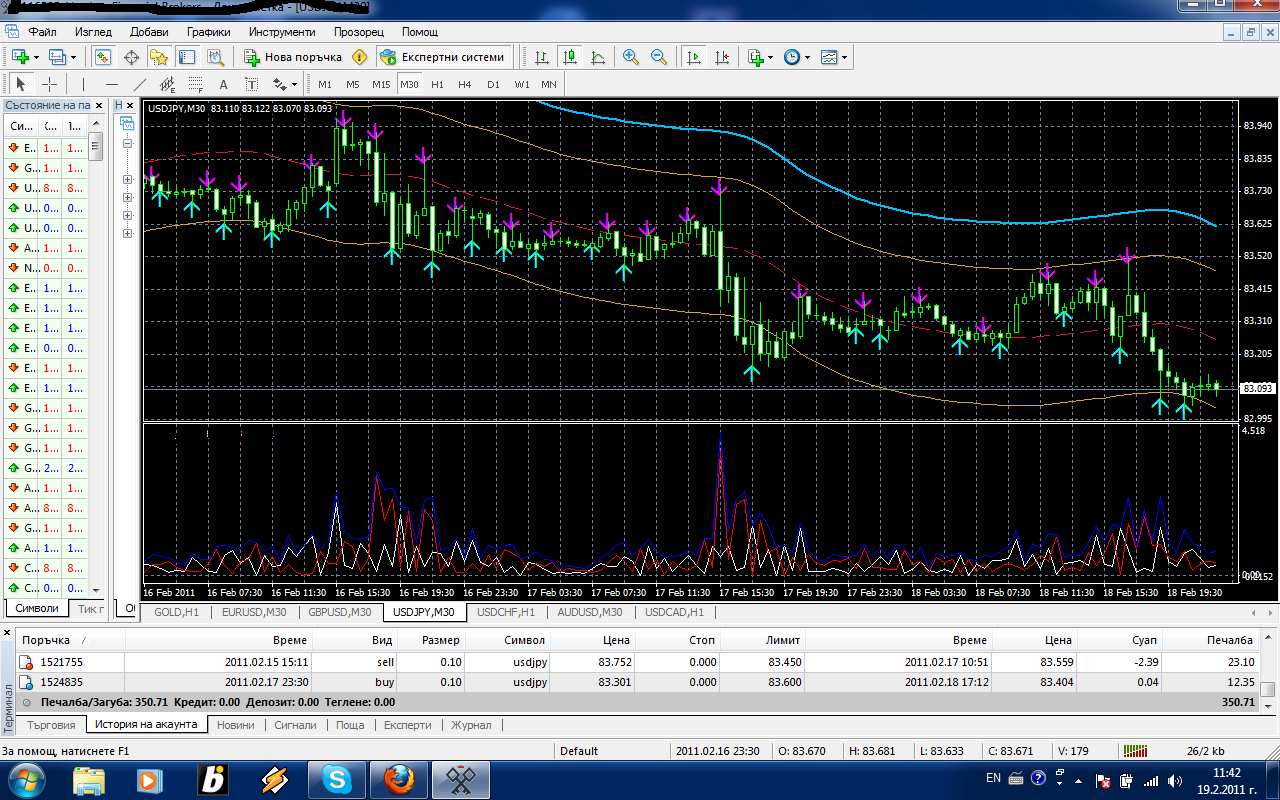Toggle chart Auto Scroll
The width and height of the screenshot is (1280, 800).
point(694,57)
